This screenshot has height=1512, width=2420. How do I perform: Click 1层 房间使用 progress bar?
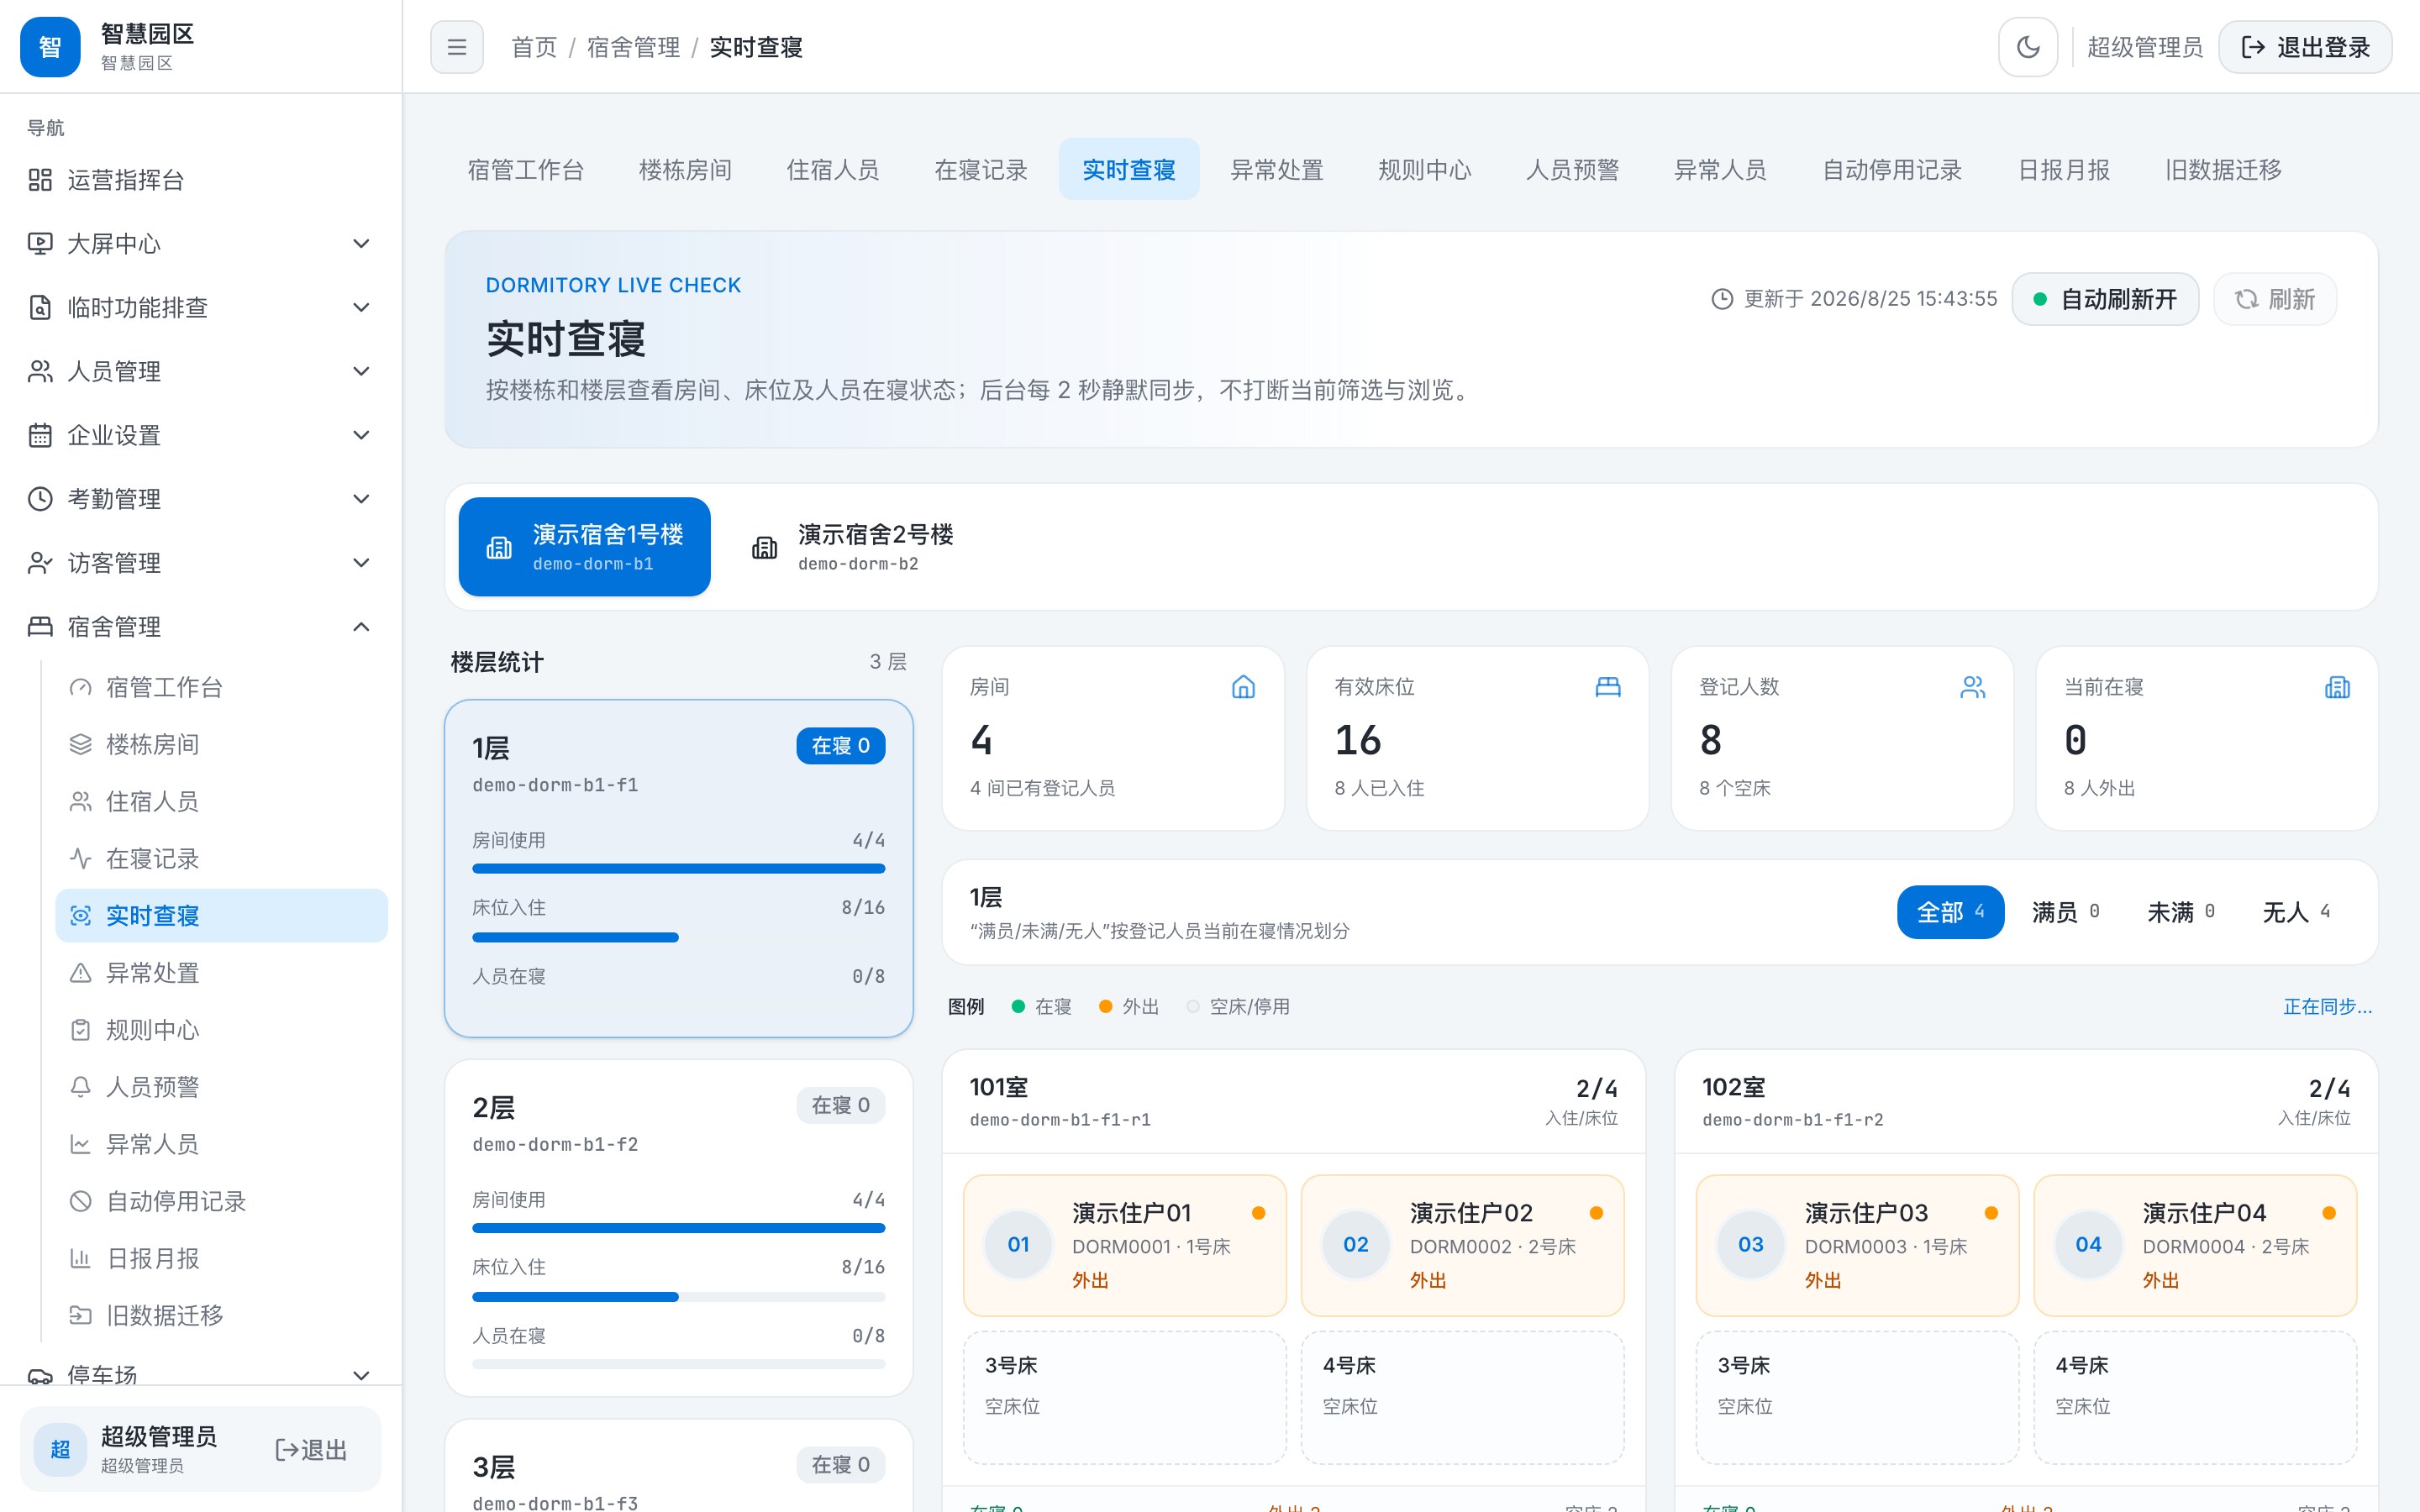pyautogui.click(x=679, y=869)
